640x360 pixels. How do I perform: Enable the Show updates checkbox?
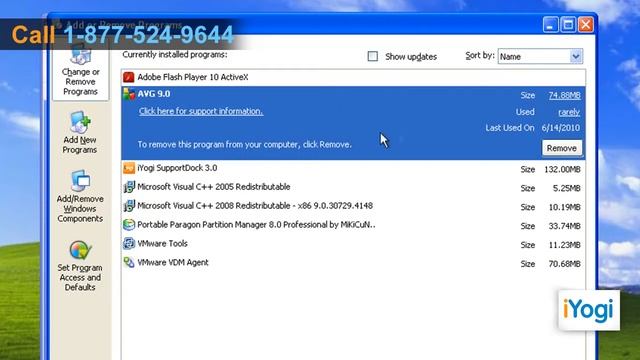click(x=372, y=56)
